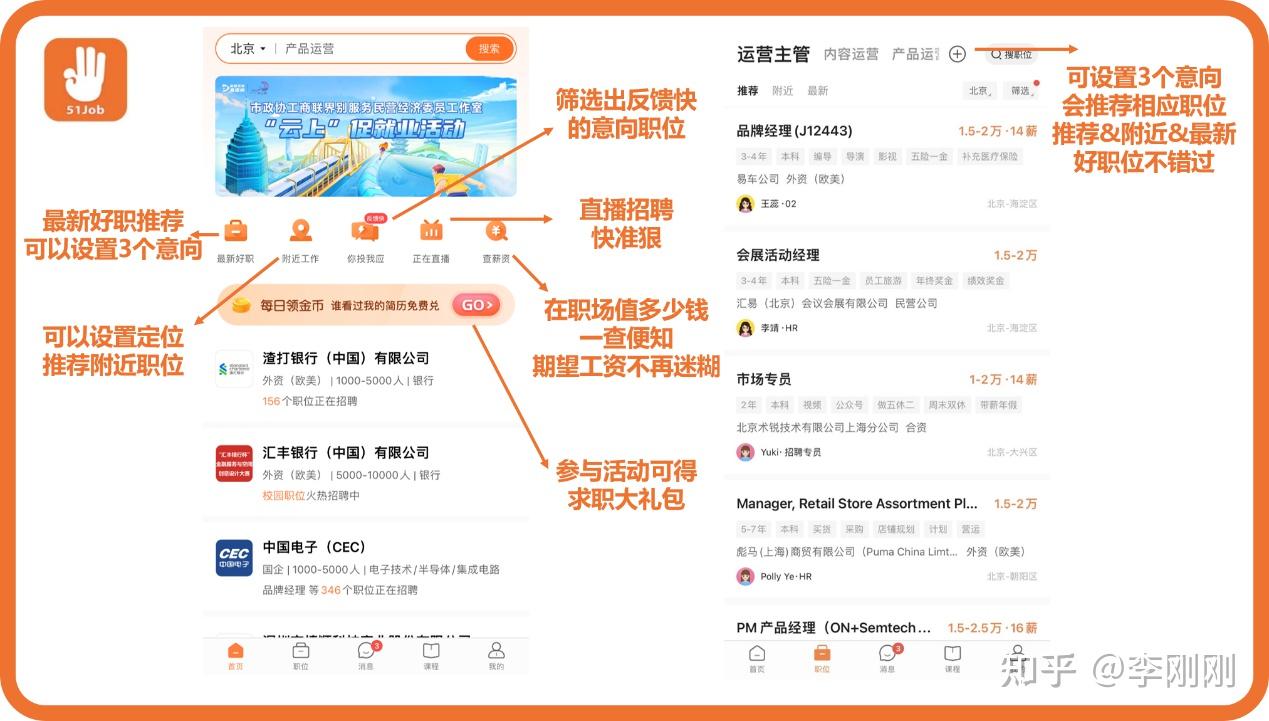Open the 汇丰银行 red company logo

235,463
